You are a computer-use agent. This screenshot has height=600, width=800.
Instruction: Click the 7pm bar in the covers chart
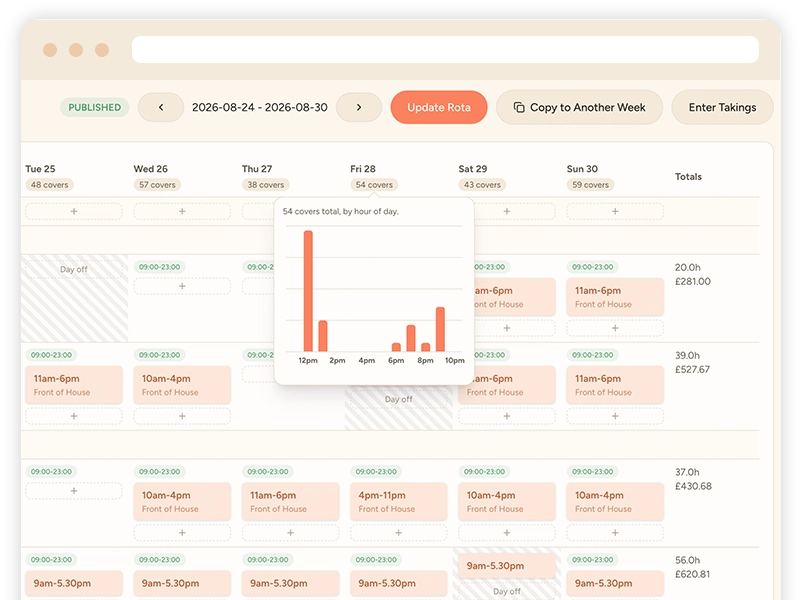(411, 338)
